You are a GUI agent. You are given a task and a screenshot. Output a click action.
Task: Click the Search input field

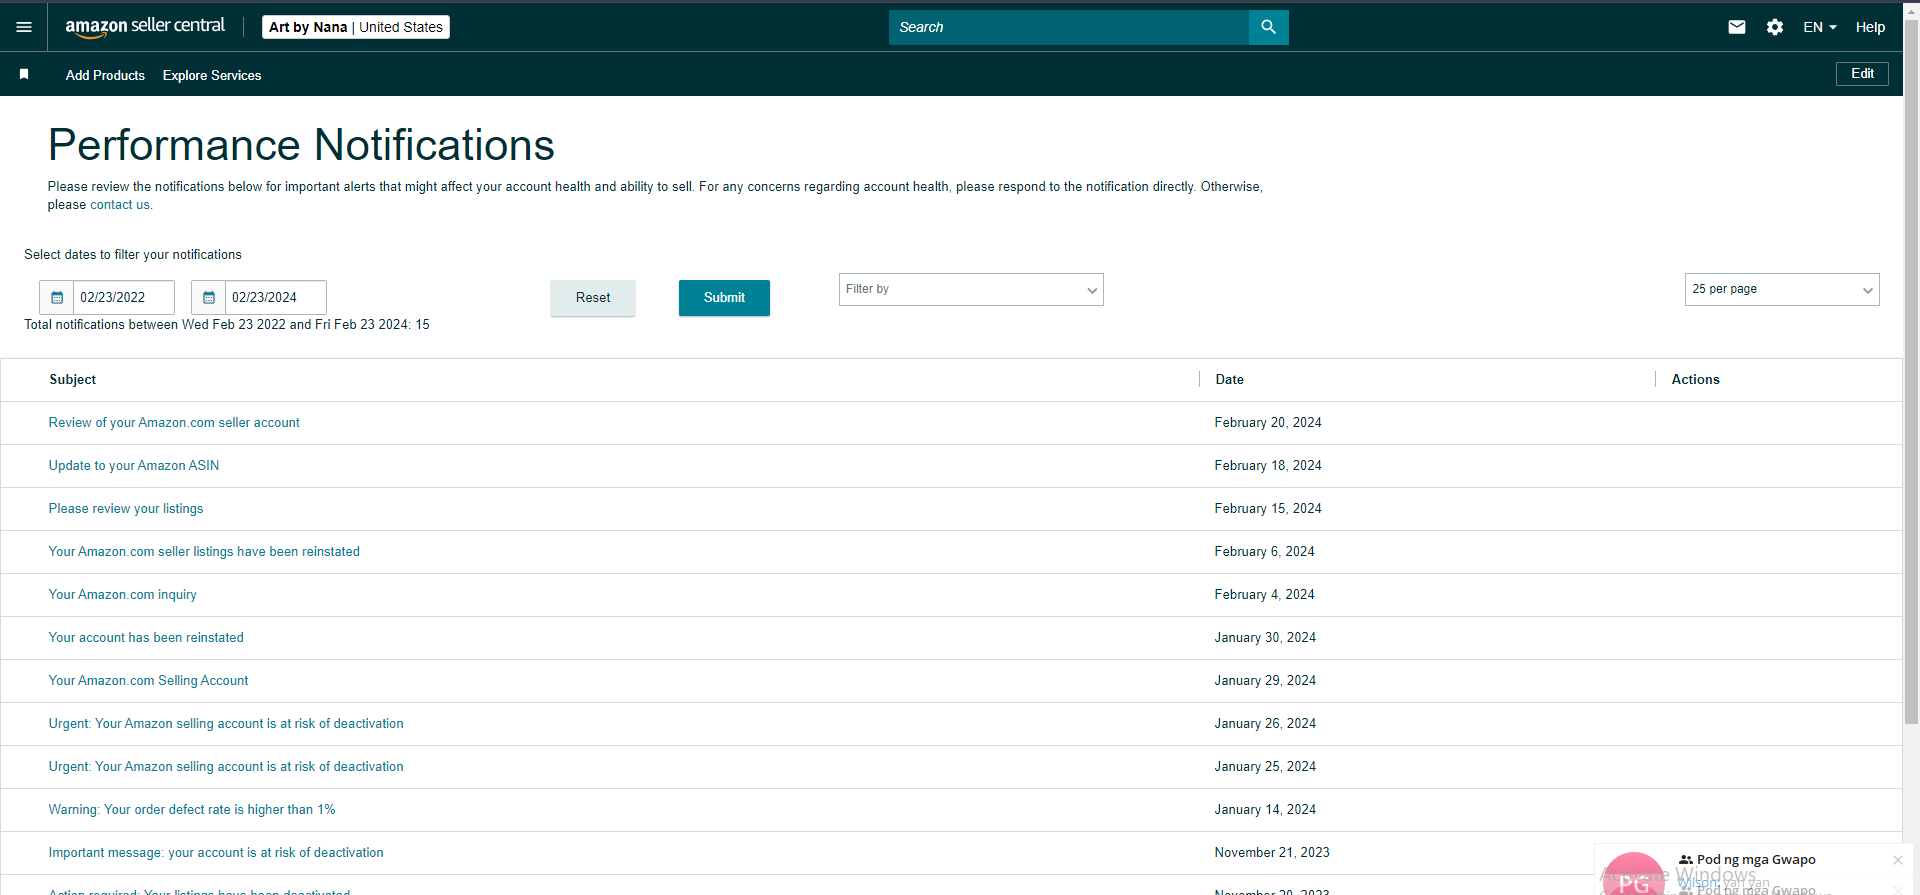pos(1069,27)
